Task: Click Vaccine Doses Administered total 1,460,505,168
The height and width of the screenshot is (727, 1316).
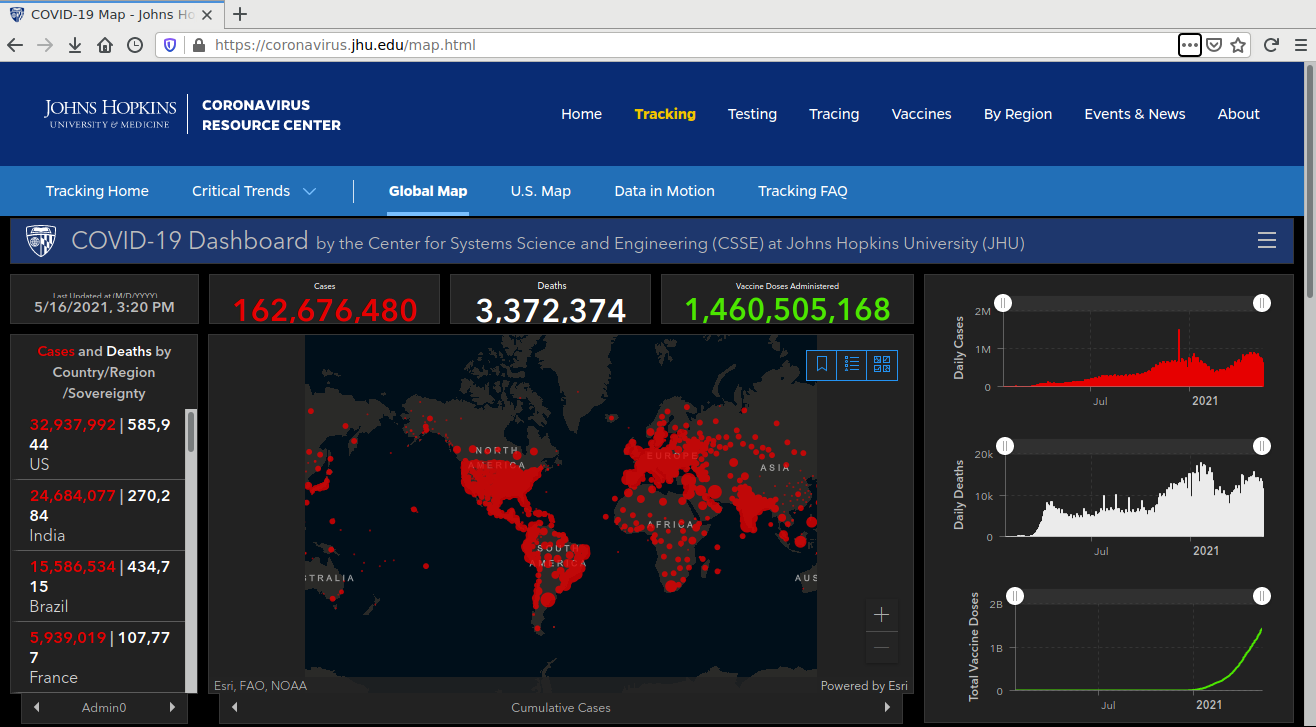Action: [787, 309]
